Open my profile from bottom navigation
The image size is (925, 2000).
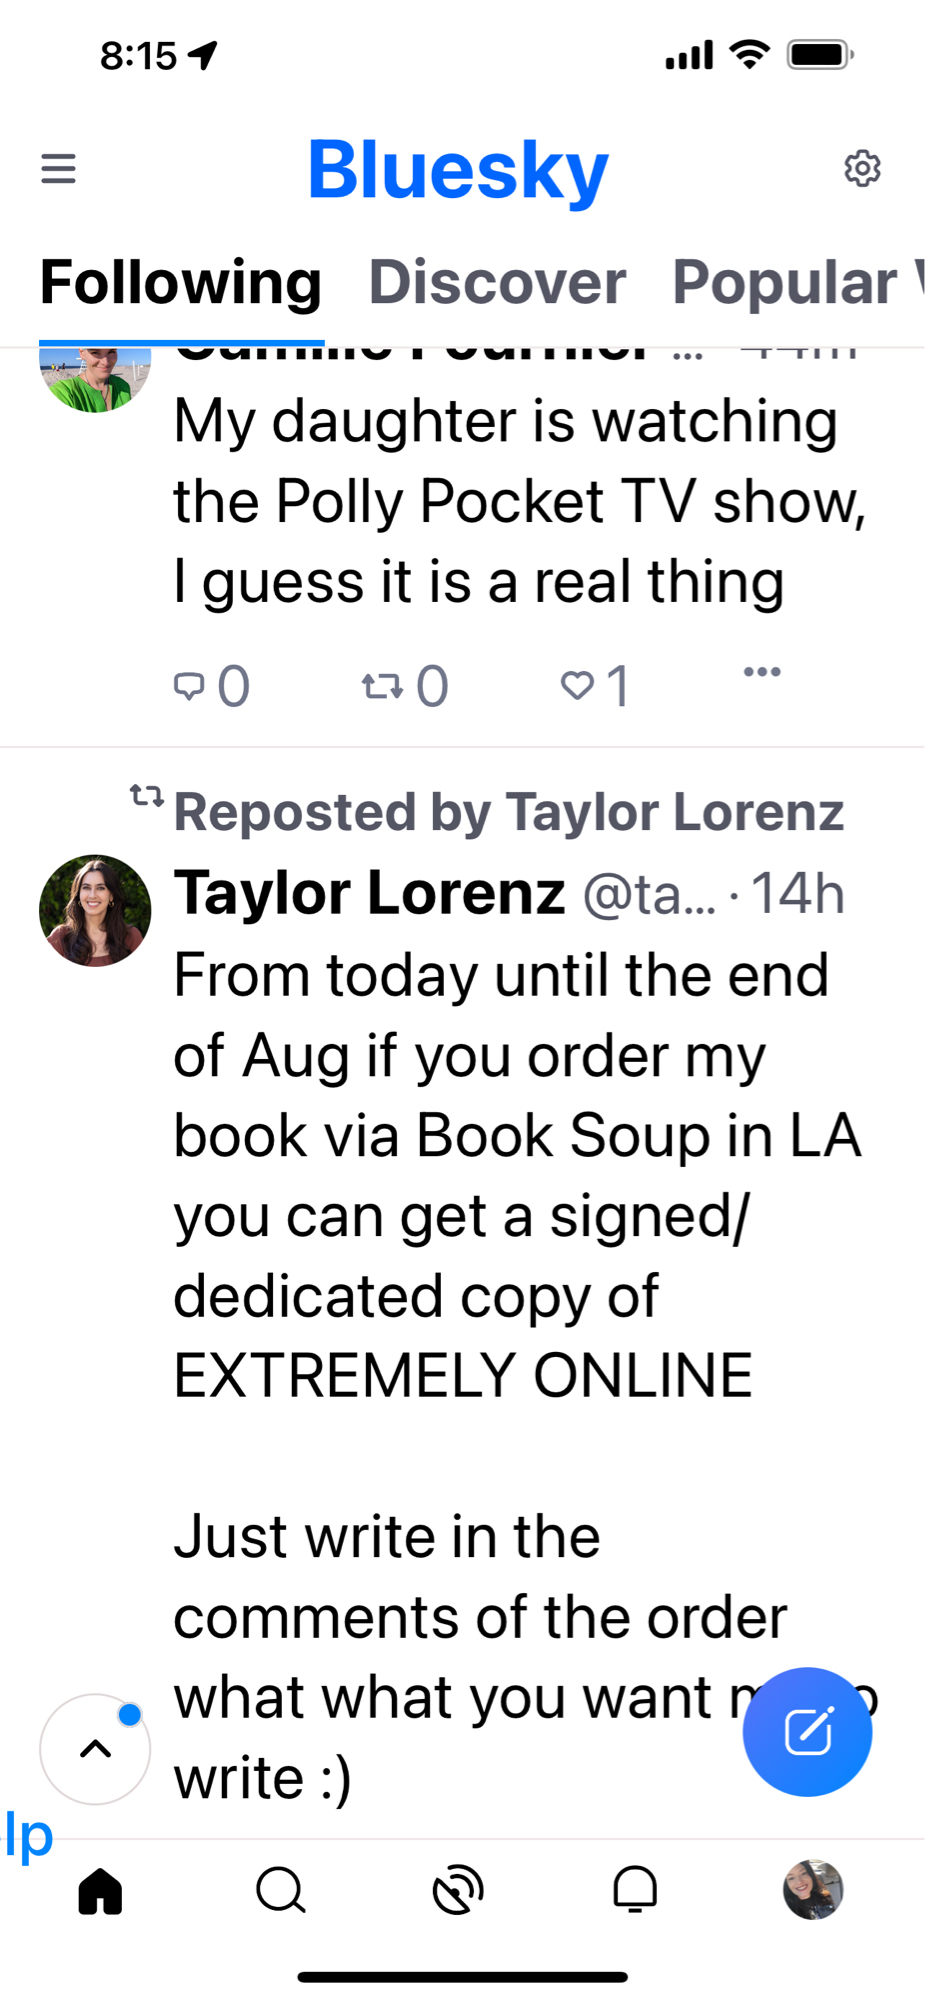812,1890
